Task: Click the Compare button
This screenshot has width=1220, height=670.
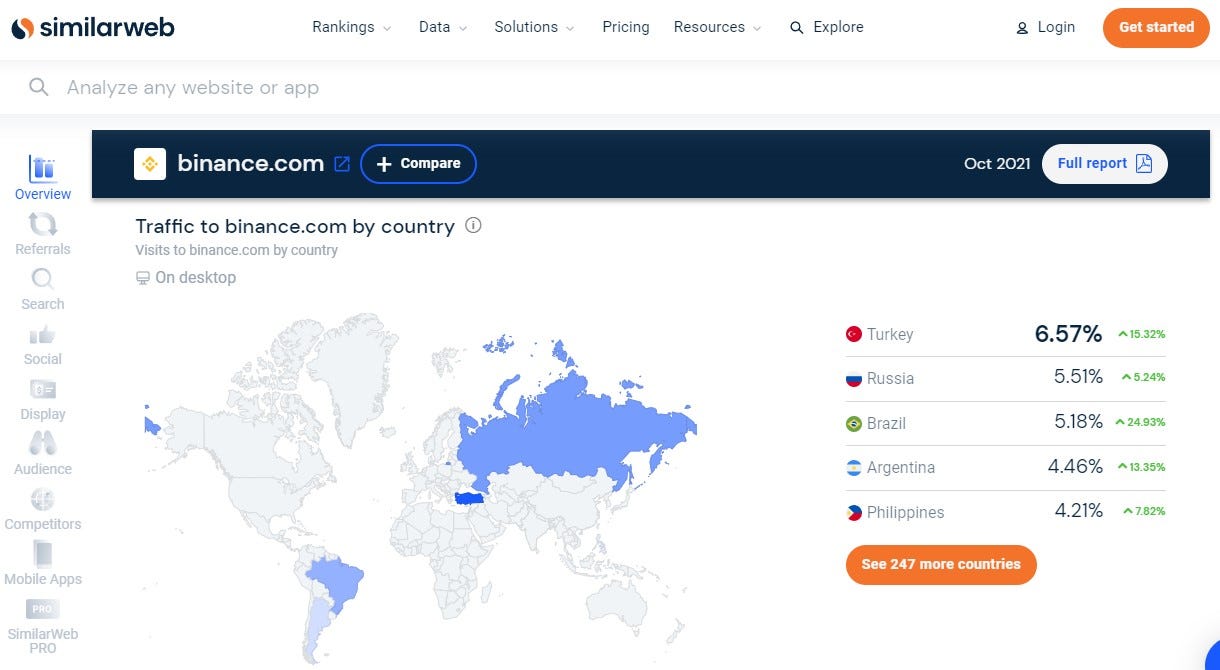Action: tap(418, 164)
